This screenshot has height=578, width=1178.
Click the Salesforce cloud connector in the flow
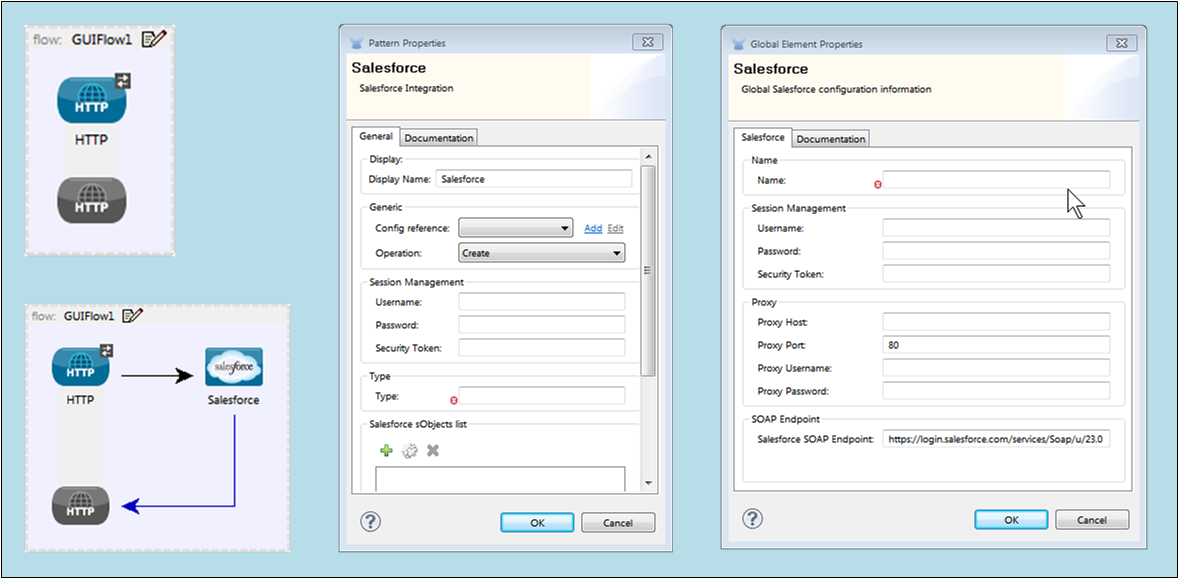pyautogui.click(x=233, y=366)
